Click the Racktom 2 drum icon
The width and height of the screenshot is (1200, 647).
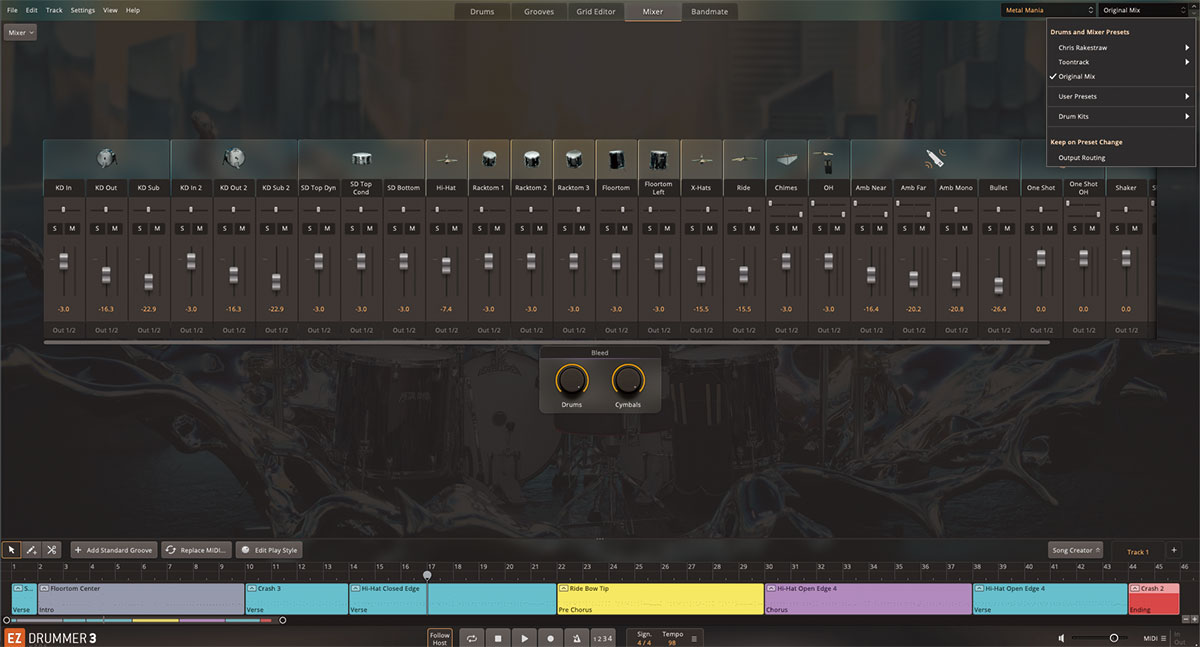click(531, 158)
